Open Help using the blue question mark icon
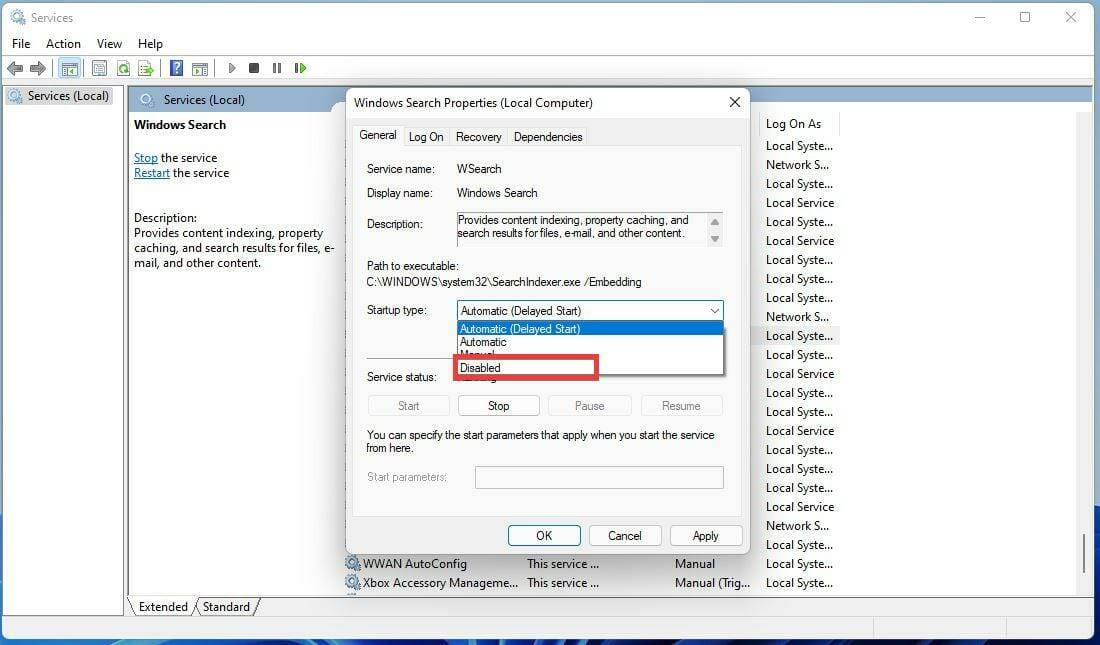Image resolution: width=1100 pixels, height=645 pixels. tap(176, 68)
